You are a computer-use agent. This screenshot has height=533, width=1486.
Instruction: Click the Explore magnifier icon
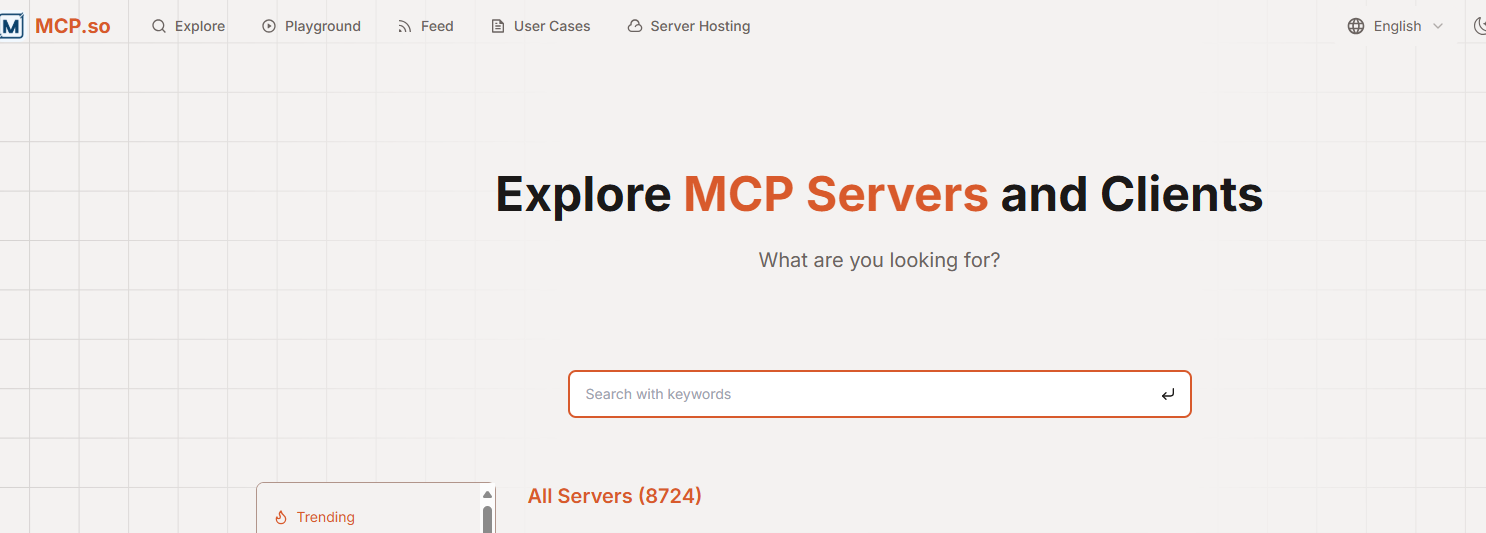click(x=159, y=26)
